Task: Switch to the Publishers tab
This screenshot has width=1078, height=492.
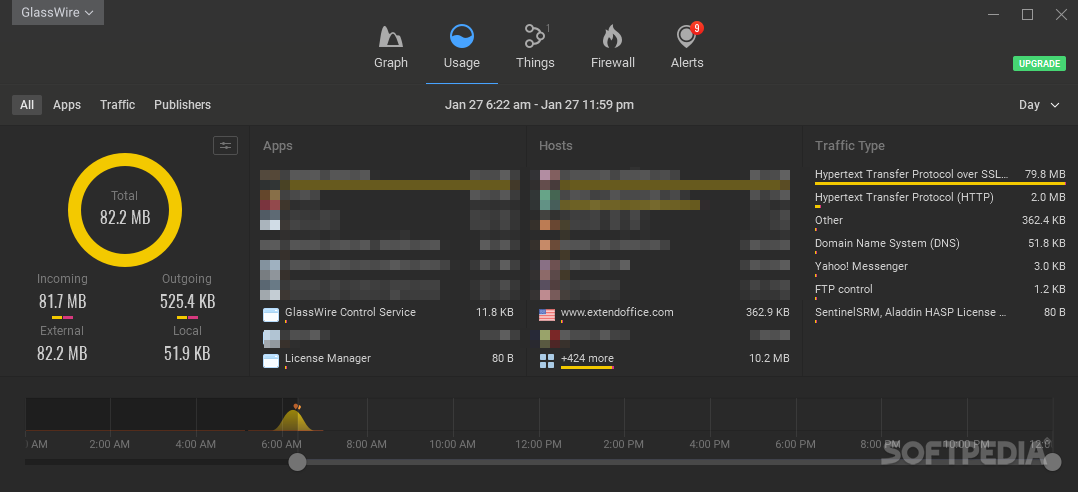Action: [182, 105]
